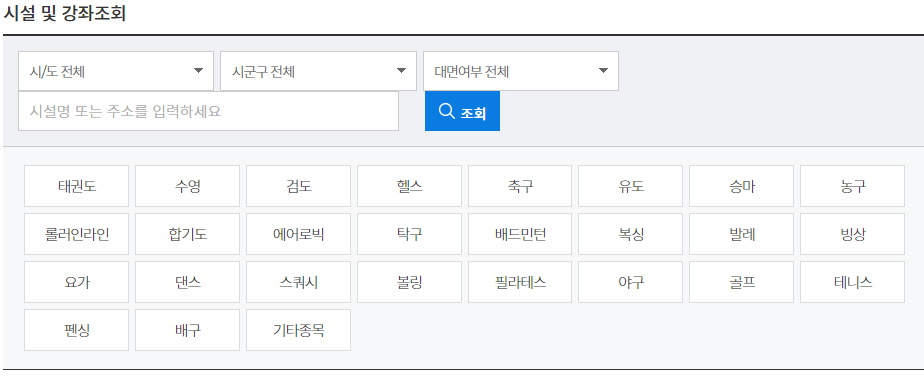Image resolution: width=924 pixels, height=379 pixels.
Task: Select the 태권도 sport category
Action: tap(77, 186)
